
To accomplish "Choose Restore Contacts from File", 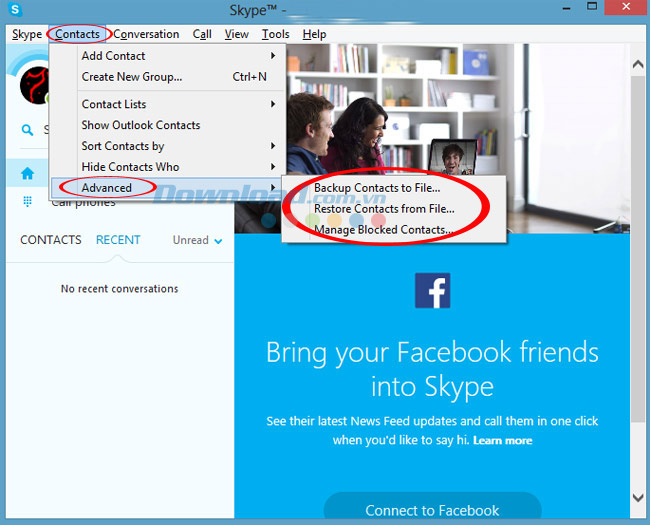I will coord(394,209).
